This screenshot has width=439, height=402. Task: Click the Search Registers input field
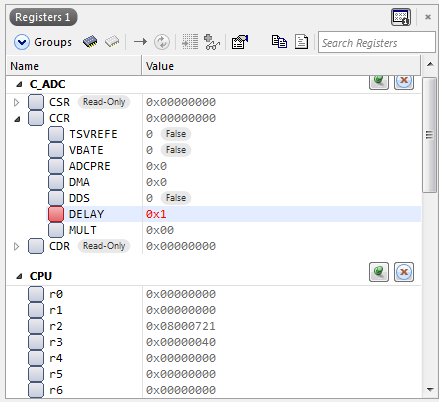[x=377, y=42]
